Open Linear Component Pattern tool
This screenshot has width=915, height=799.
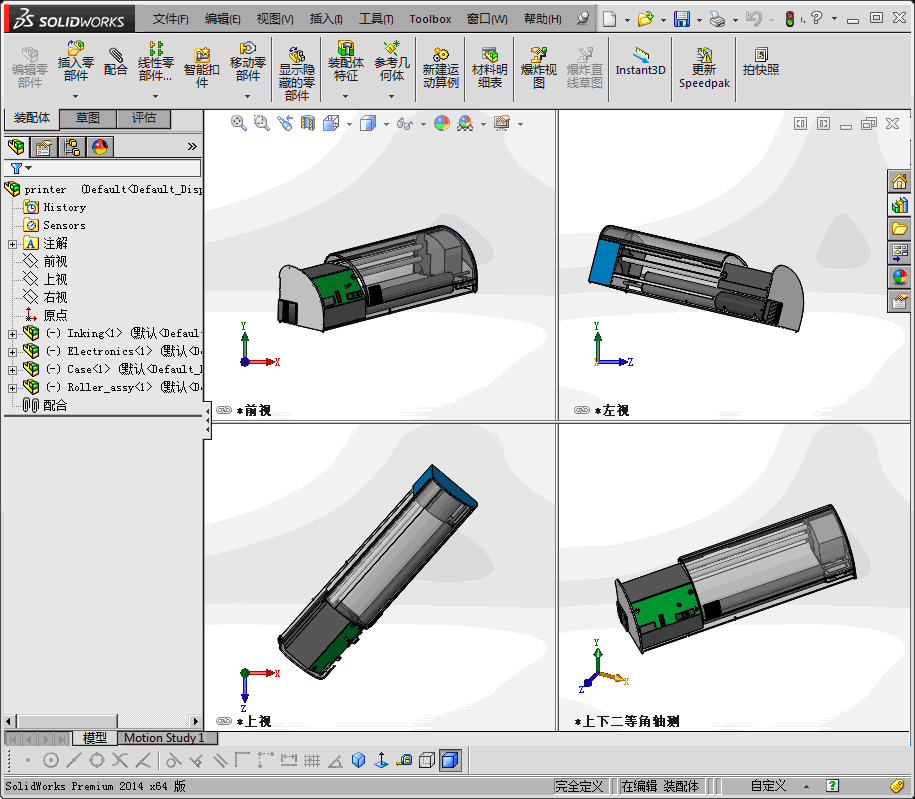[155, 62]
